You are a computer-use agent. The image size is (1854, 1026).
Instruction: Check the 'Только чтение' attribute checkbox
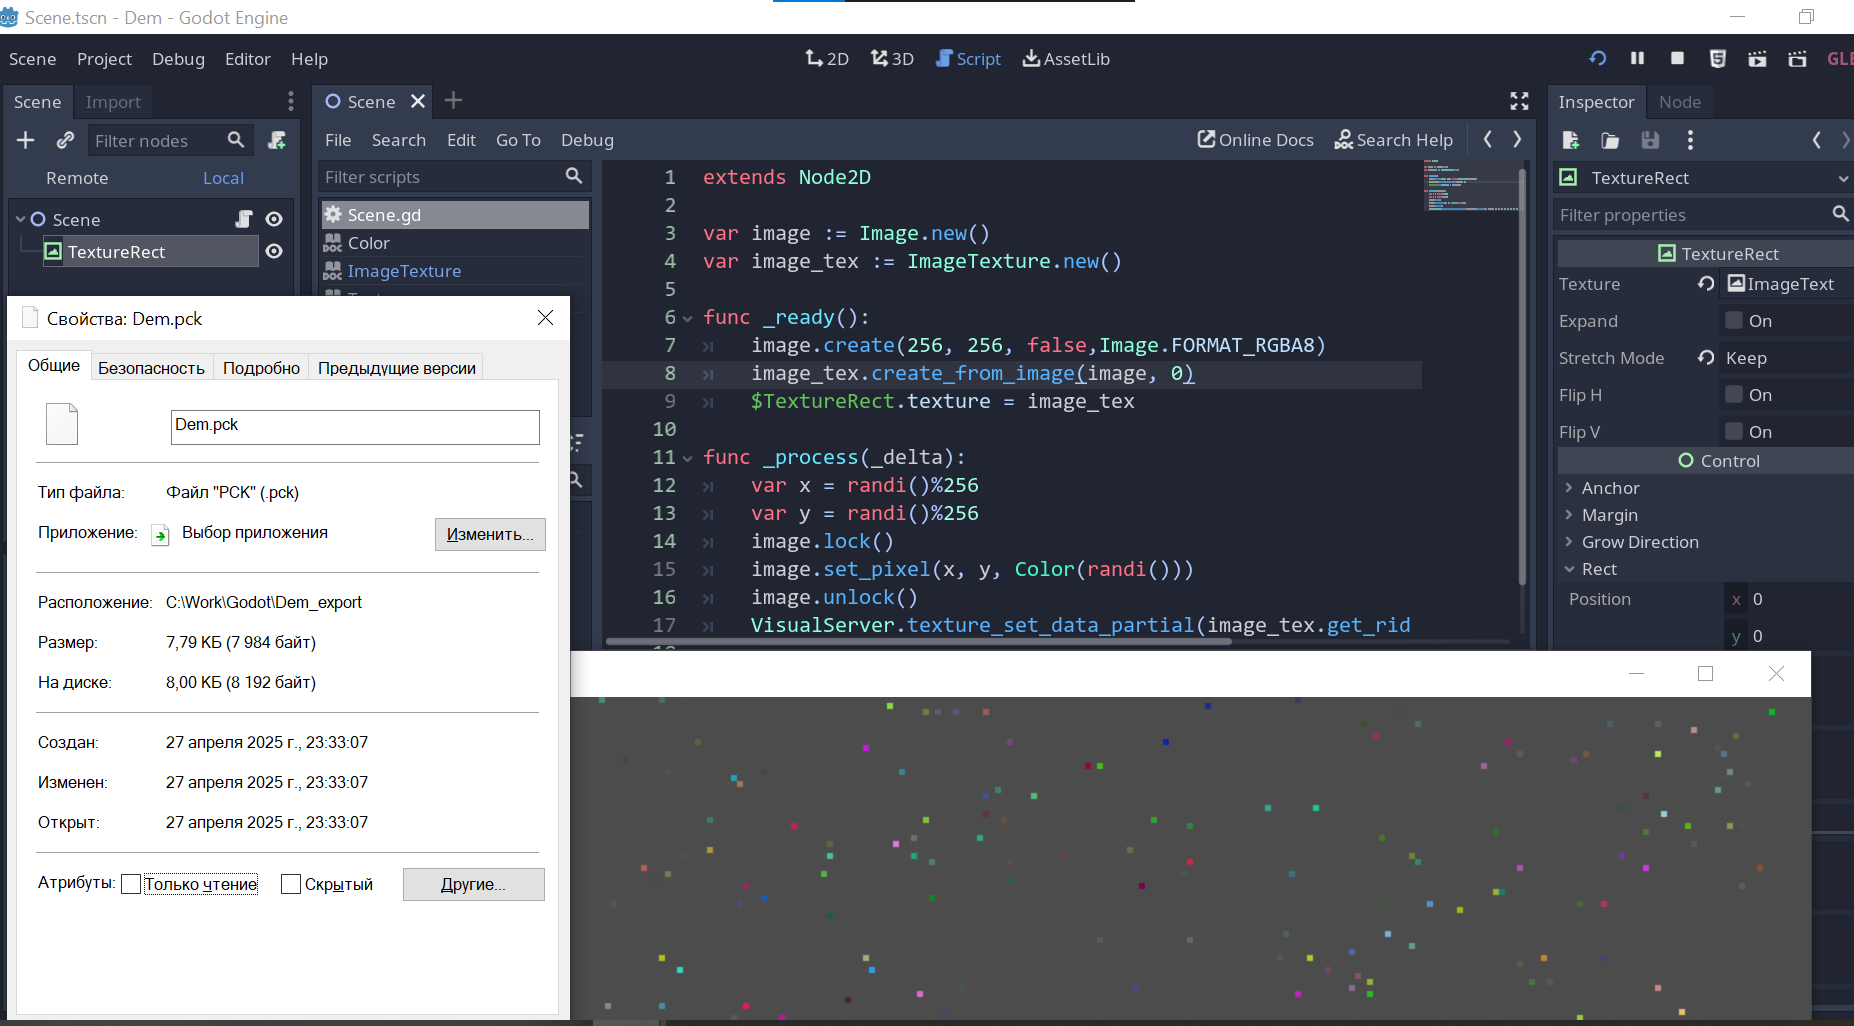[x=131, y=884]
